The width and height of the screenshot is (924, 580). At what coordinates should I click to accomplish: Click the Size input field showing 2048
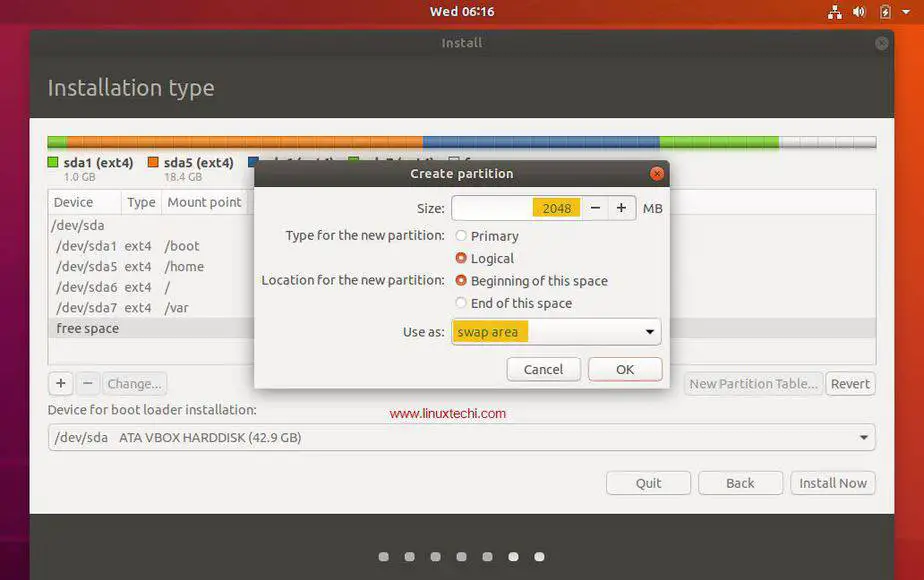click(x=517, y=208)
